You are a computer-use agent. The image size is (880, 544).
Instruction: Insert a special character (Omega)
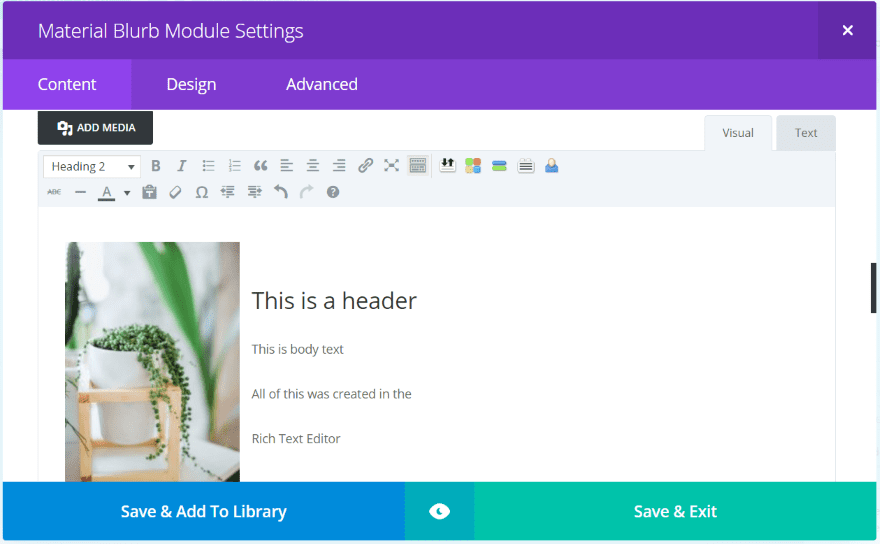click(x=201, y=192)
